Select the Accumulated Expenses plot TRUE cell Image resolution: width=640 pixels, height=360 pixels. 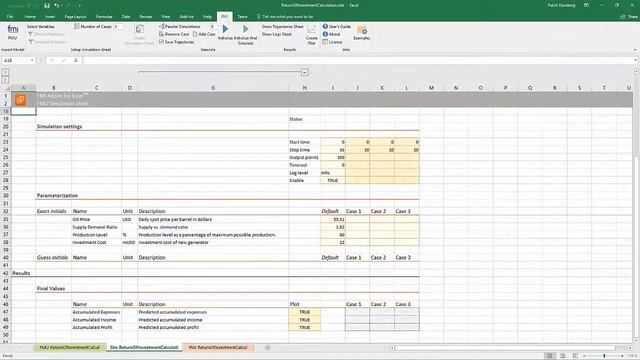tap(304, 312)
